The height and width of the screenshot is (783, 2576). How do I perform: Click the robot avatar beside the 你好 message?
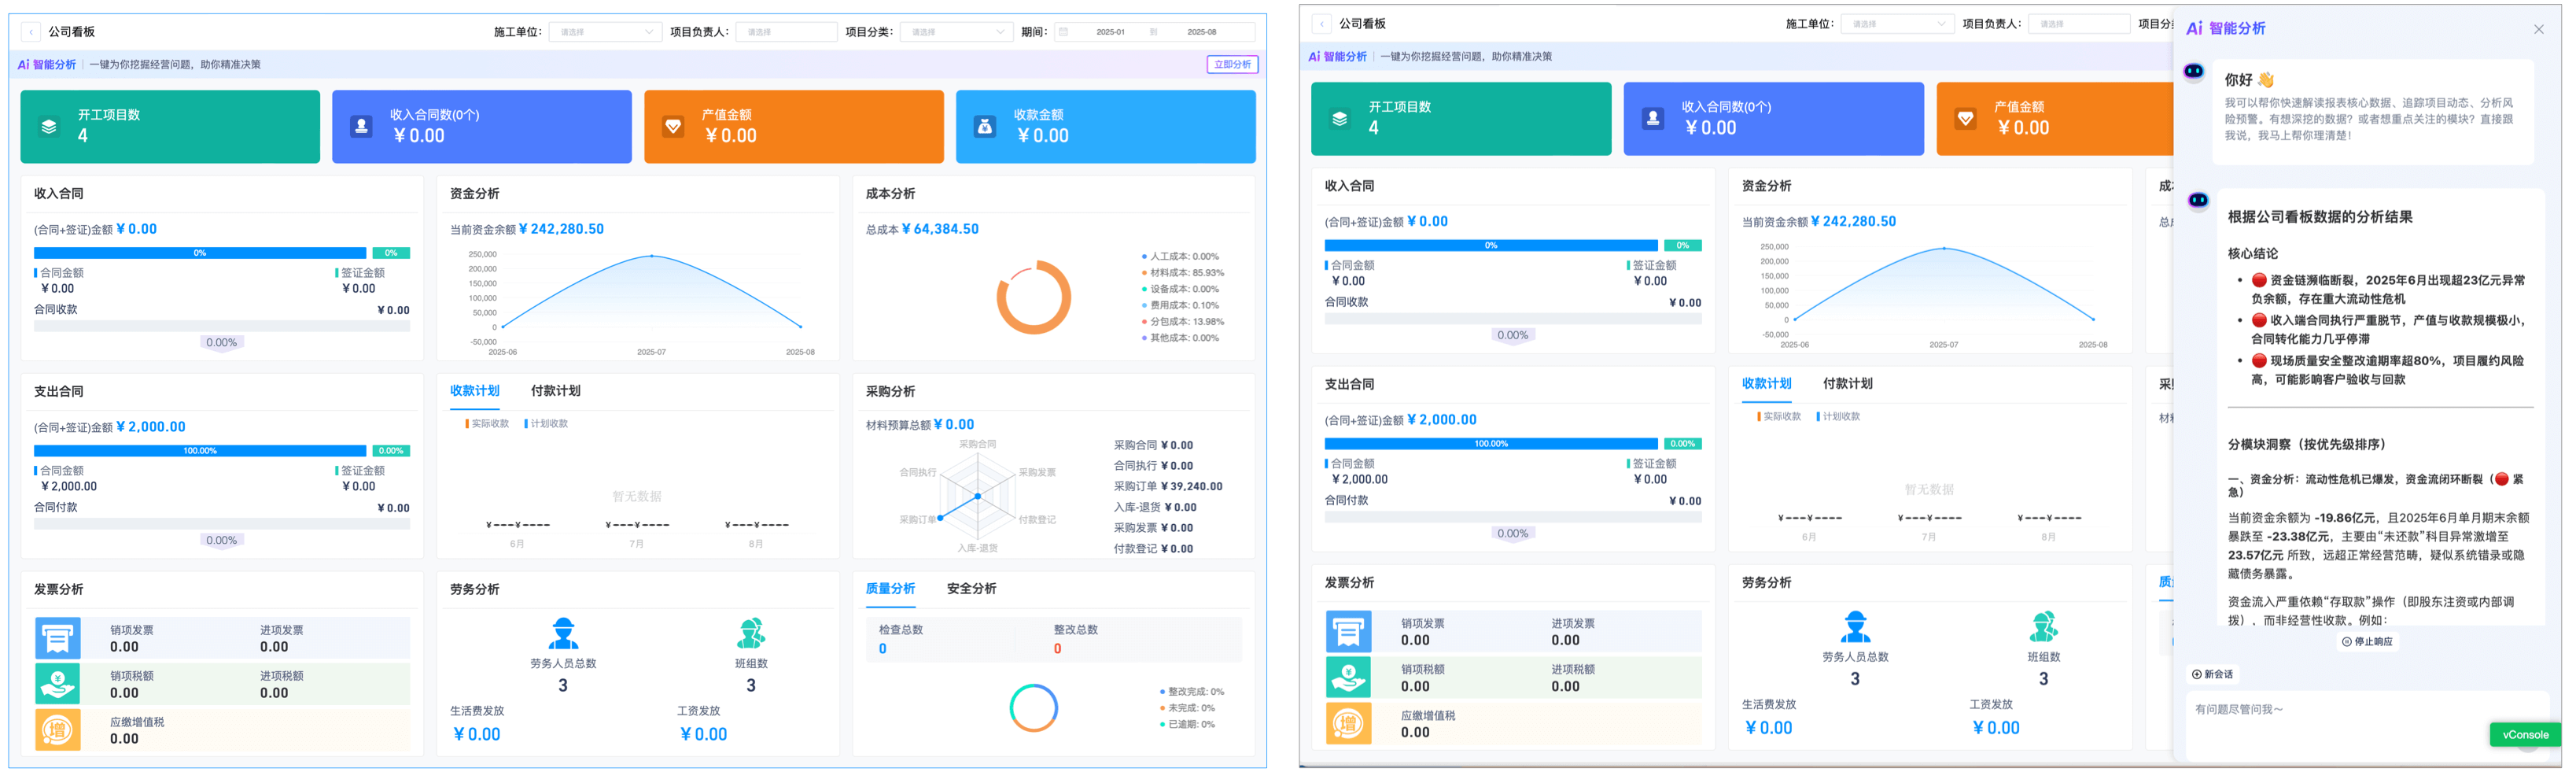pyautogui.click(x=2194, y=71)
